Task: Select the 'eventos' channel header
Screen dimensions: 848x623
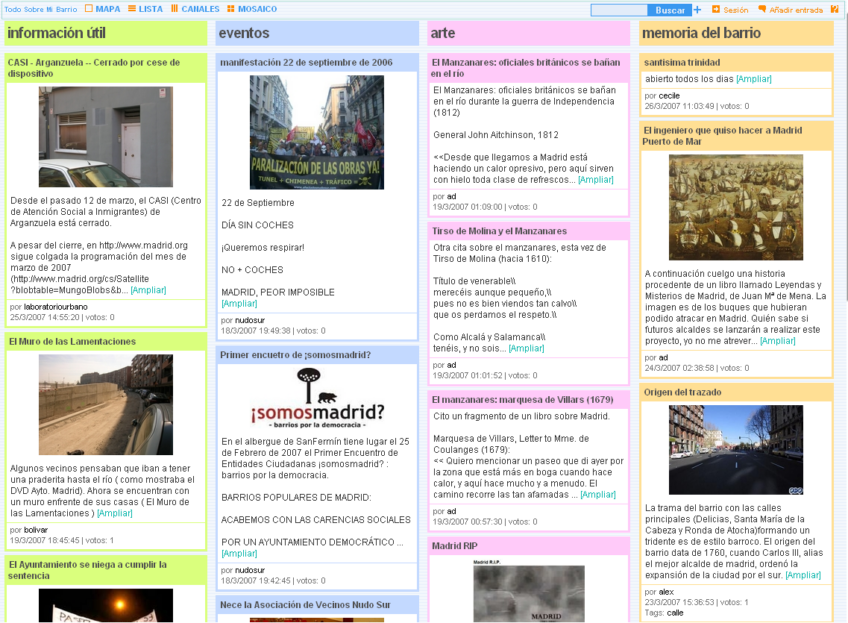Action: coord(244,33)
